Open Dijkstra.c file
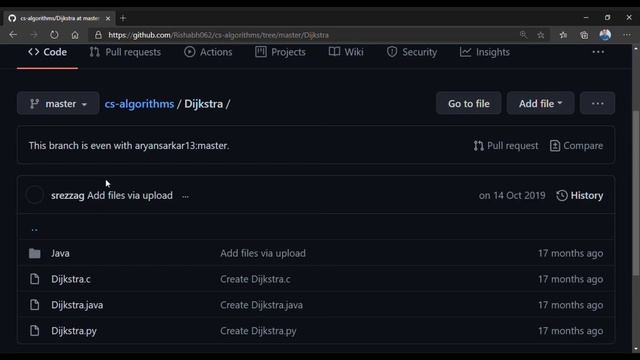The width and height of the screenshot is (640, 360). coord(71,279)
